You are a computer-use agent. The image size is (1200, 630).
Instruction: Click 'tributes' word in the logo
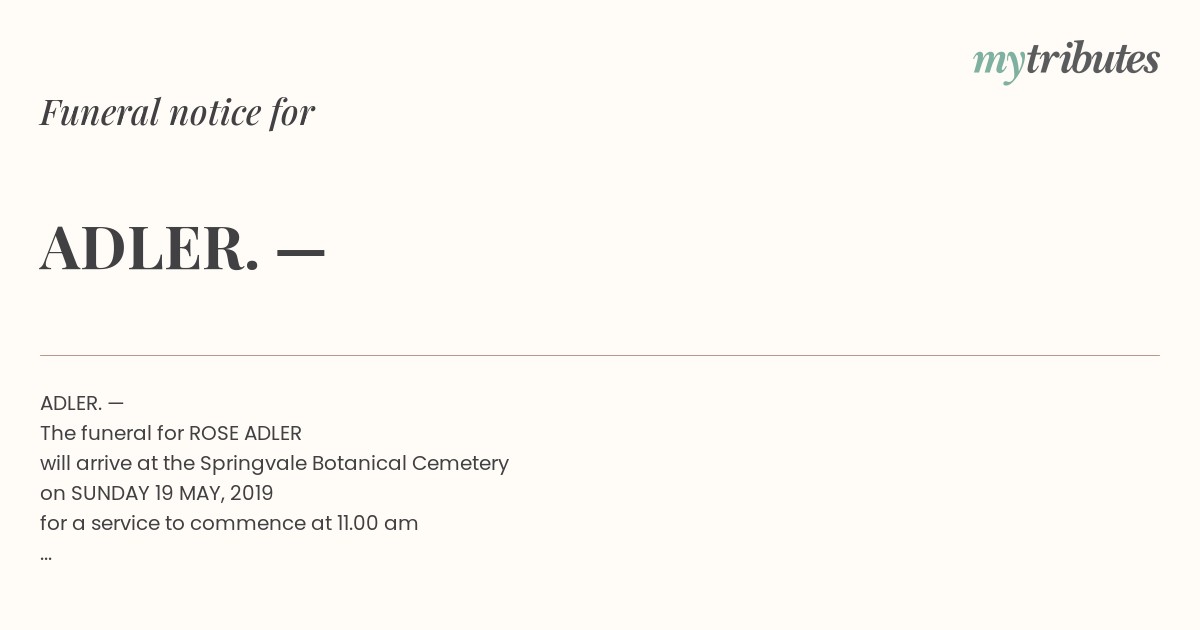(1092, 59)
